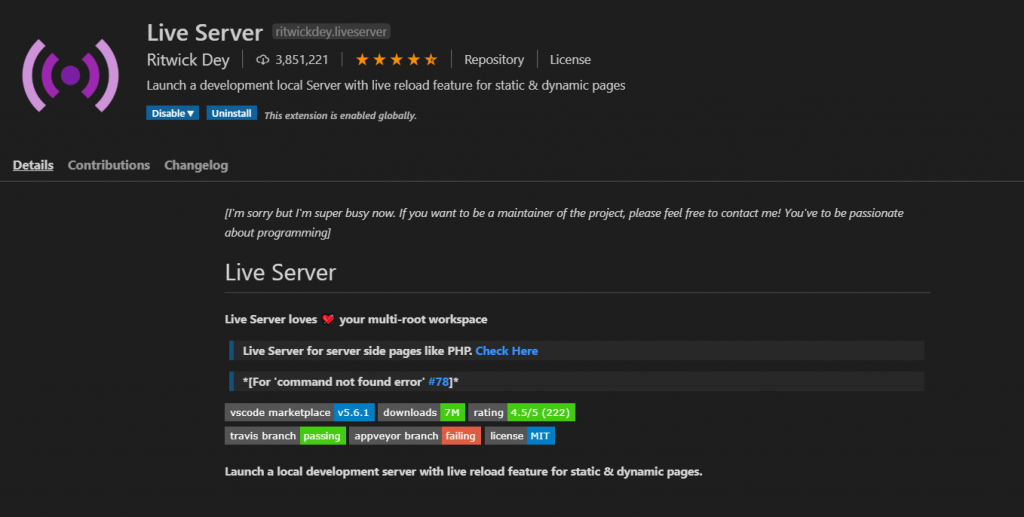Open the Disable dropdown button

pyautogui.click(x=172, y=113)
